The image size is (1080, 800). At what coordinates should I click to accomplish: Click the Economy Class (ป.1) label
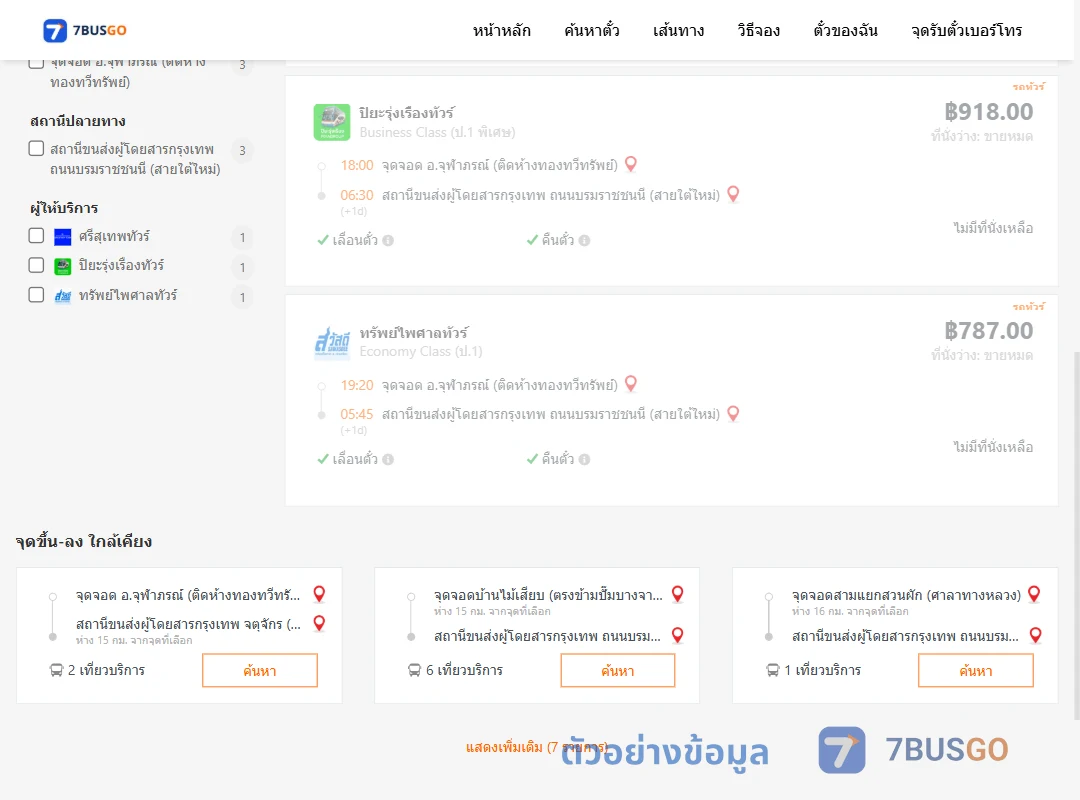420,351
